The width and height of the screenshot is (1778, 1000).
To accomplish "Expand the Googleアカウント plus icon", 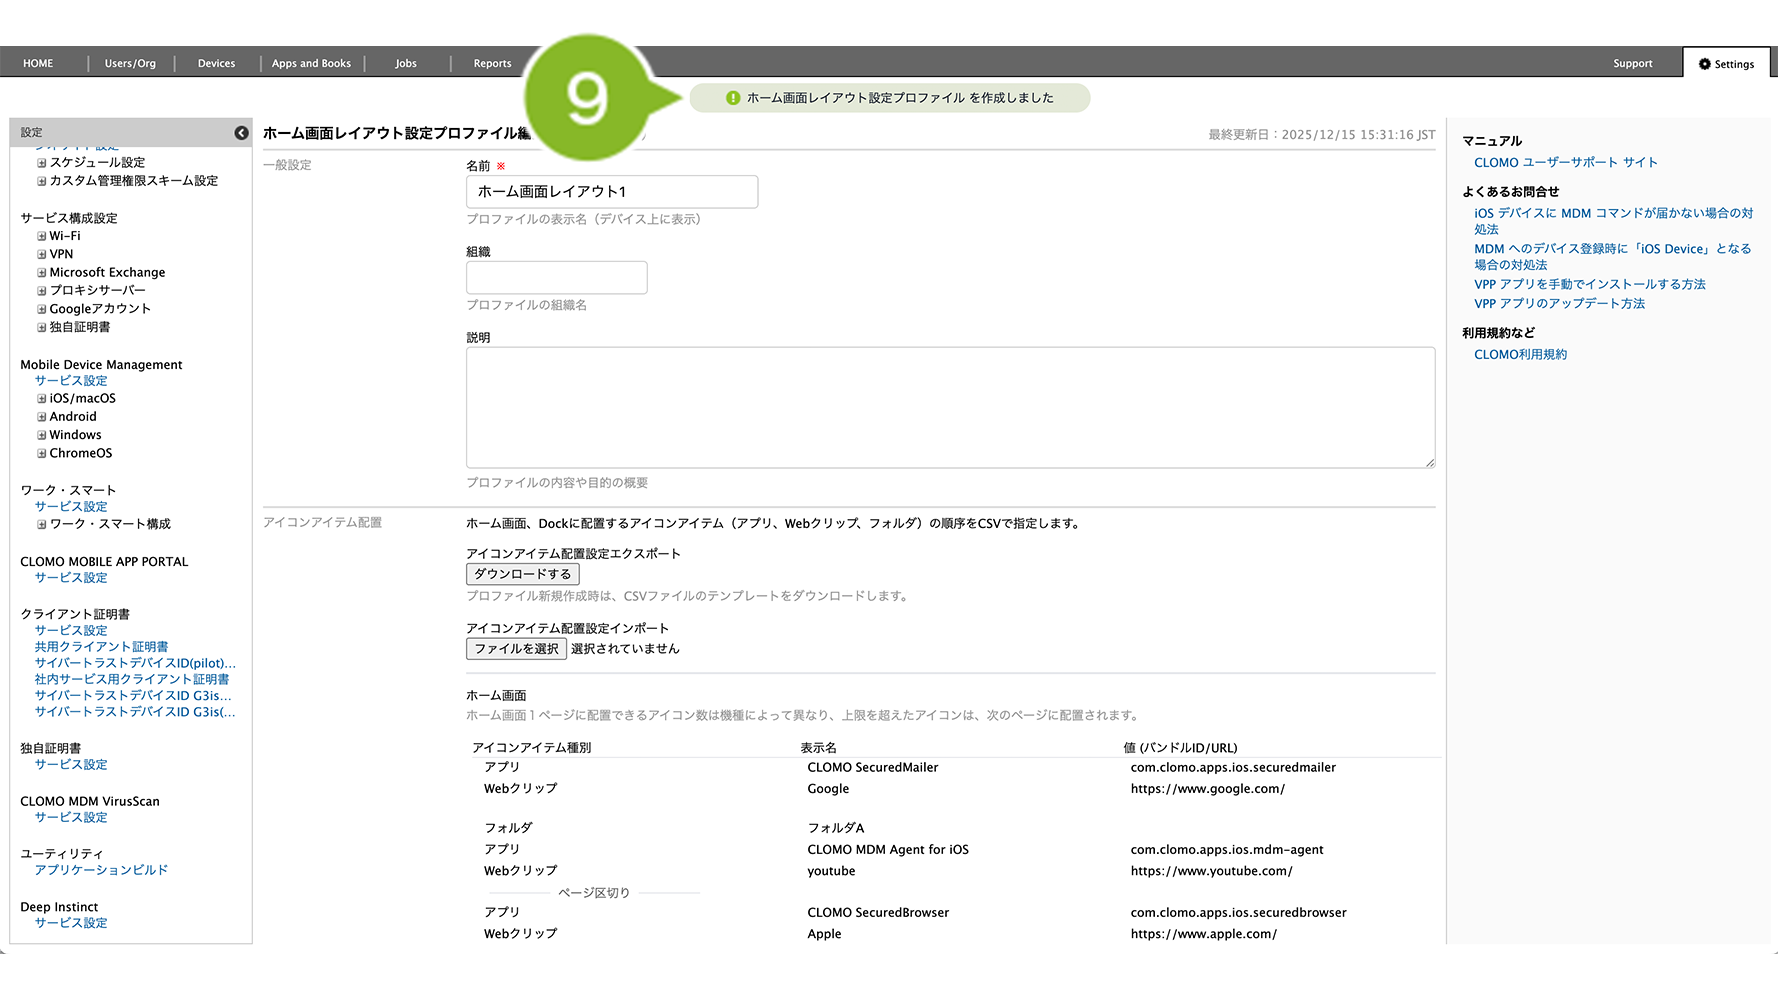I will (42, 309).
